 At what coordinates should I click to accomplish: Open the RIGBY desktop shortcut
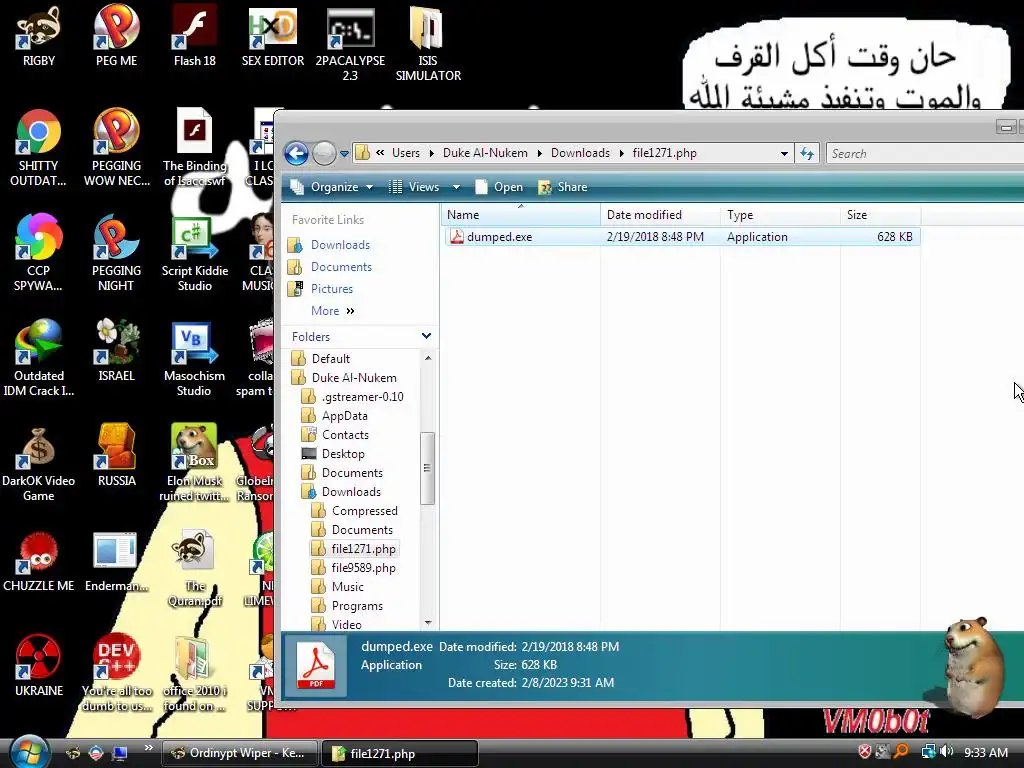[x=39, y=37]
